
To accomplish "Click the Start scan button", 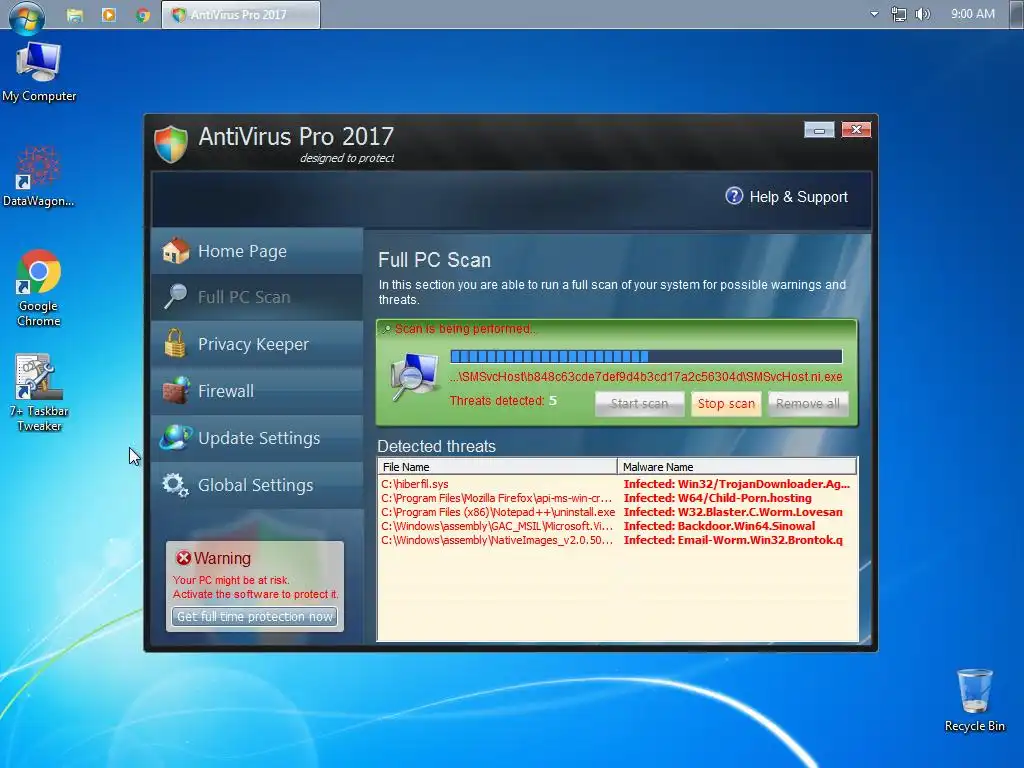I will (x=639, y=404).
